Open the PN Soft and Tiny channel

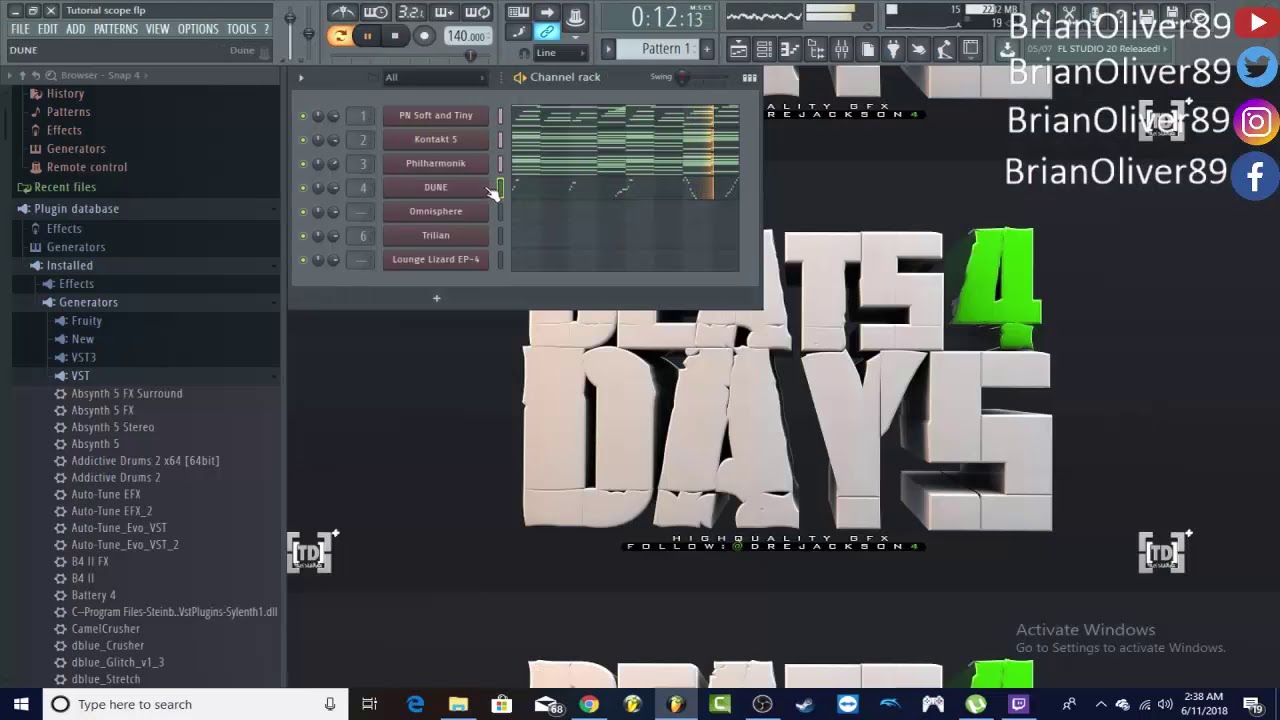pos(435,116)
